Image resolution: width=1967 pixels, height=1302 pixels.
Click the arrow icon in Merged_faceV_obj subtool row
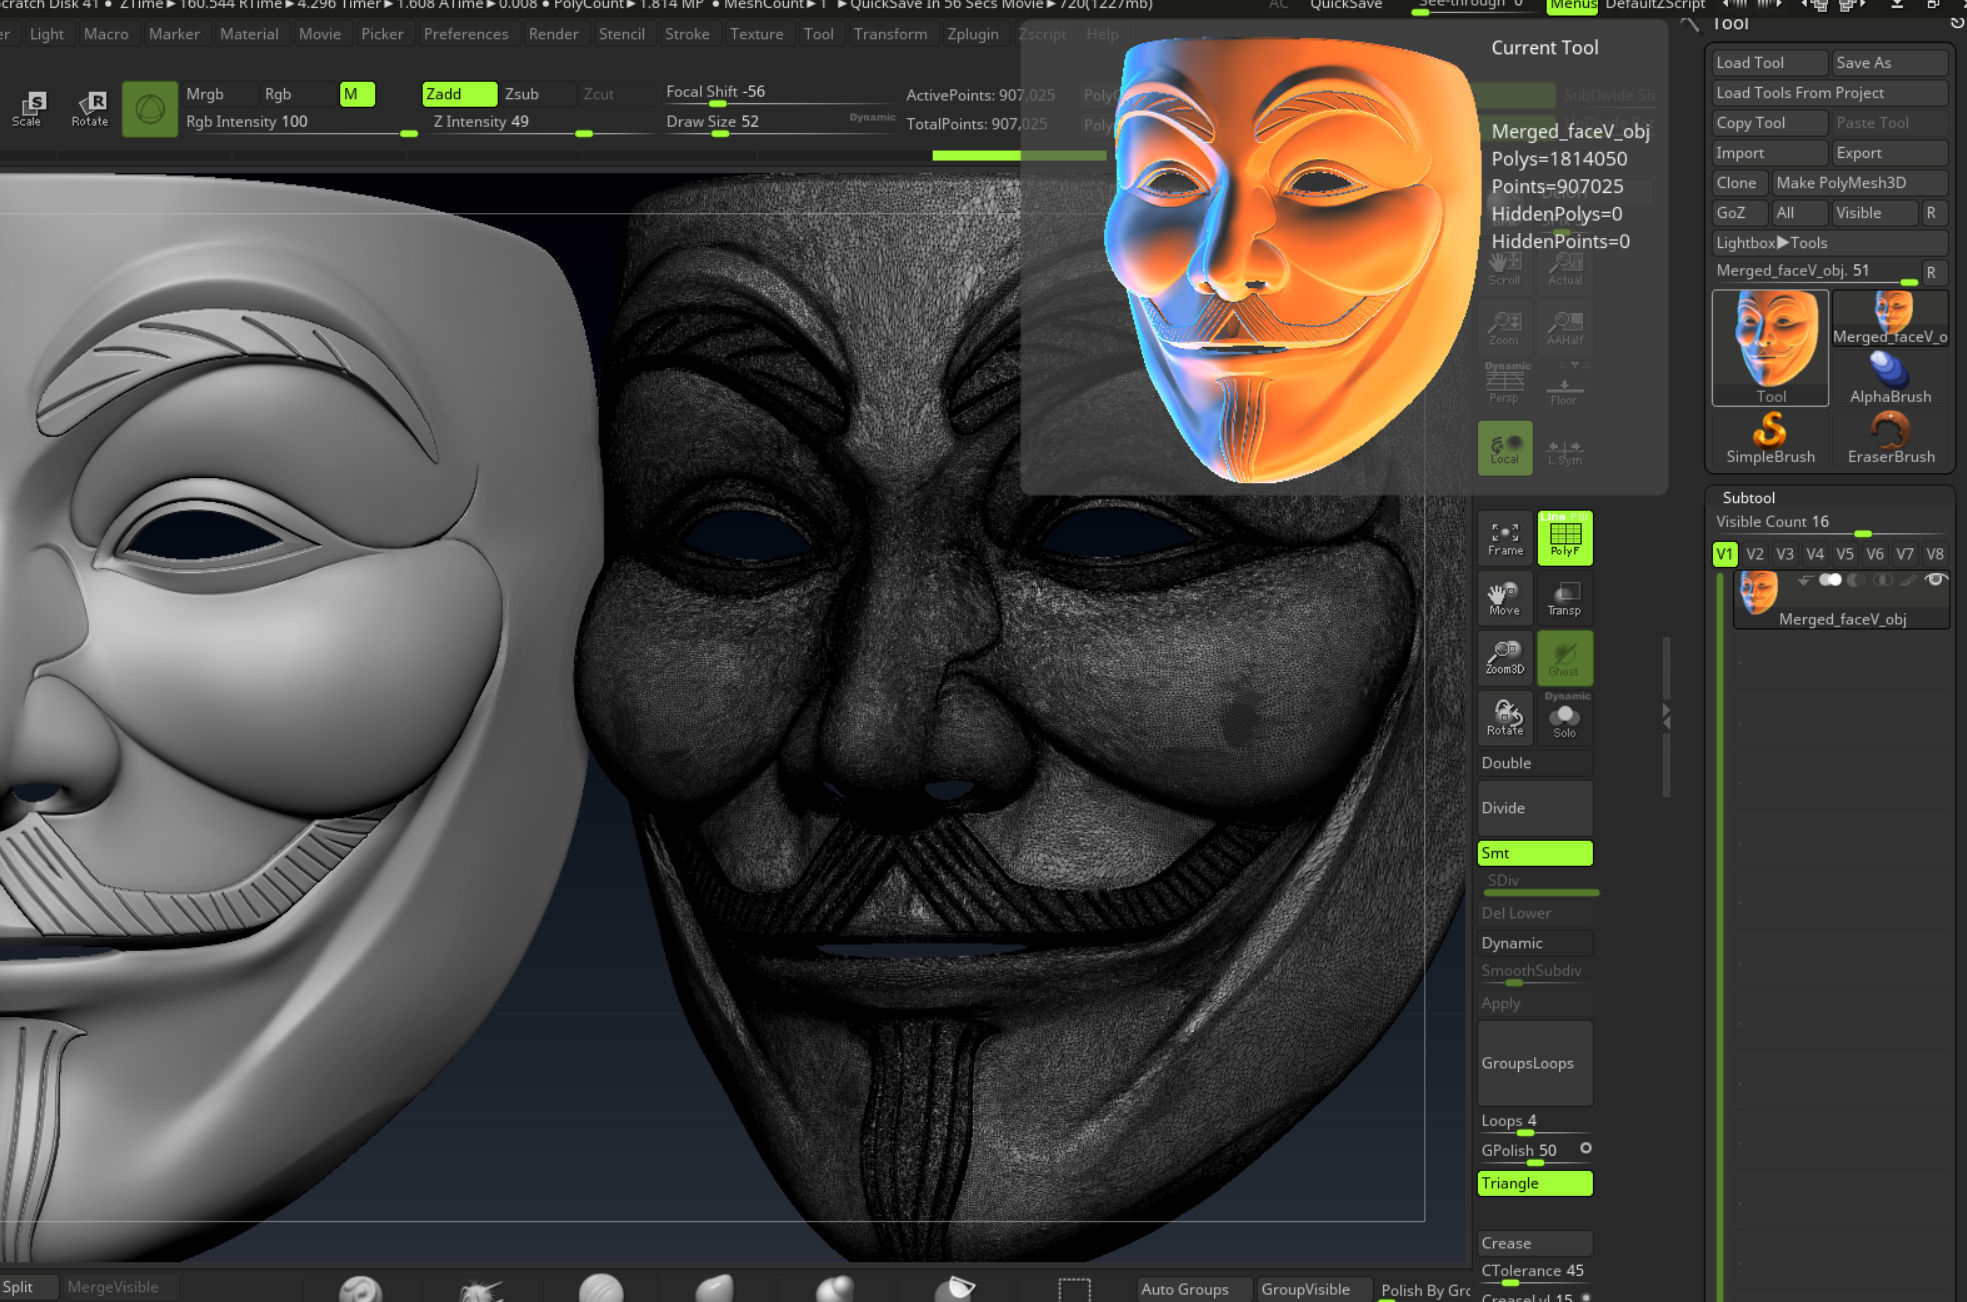pos(1805,580)
